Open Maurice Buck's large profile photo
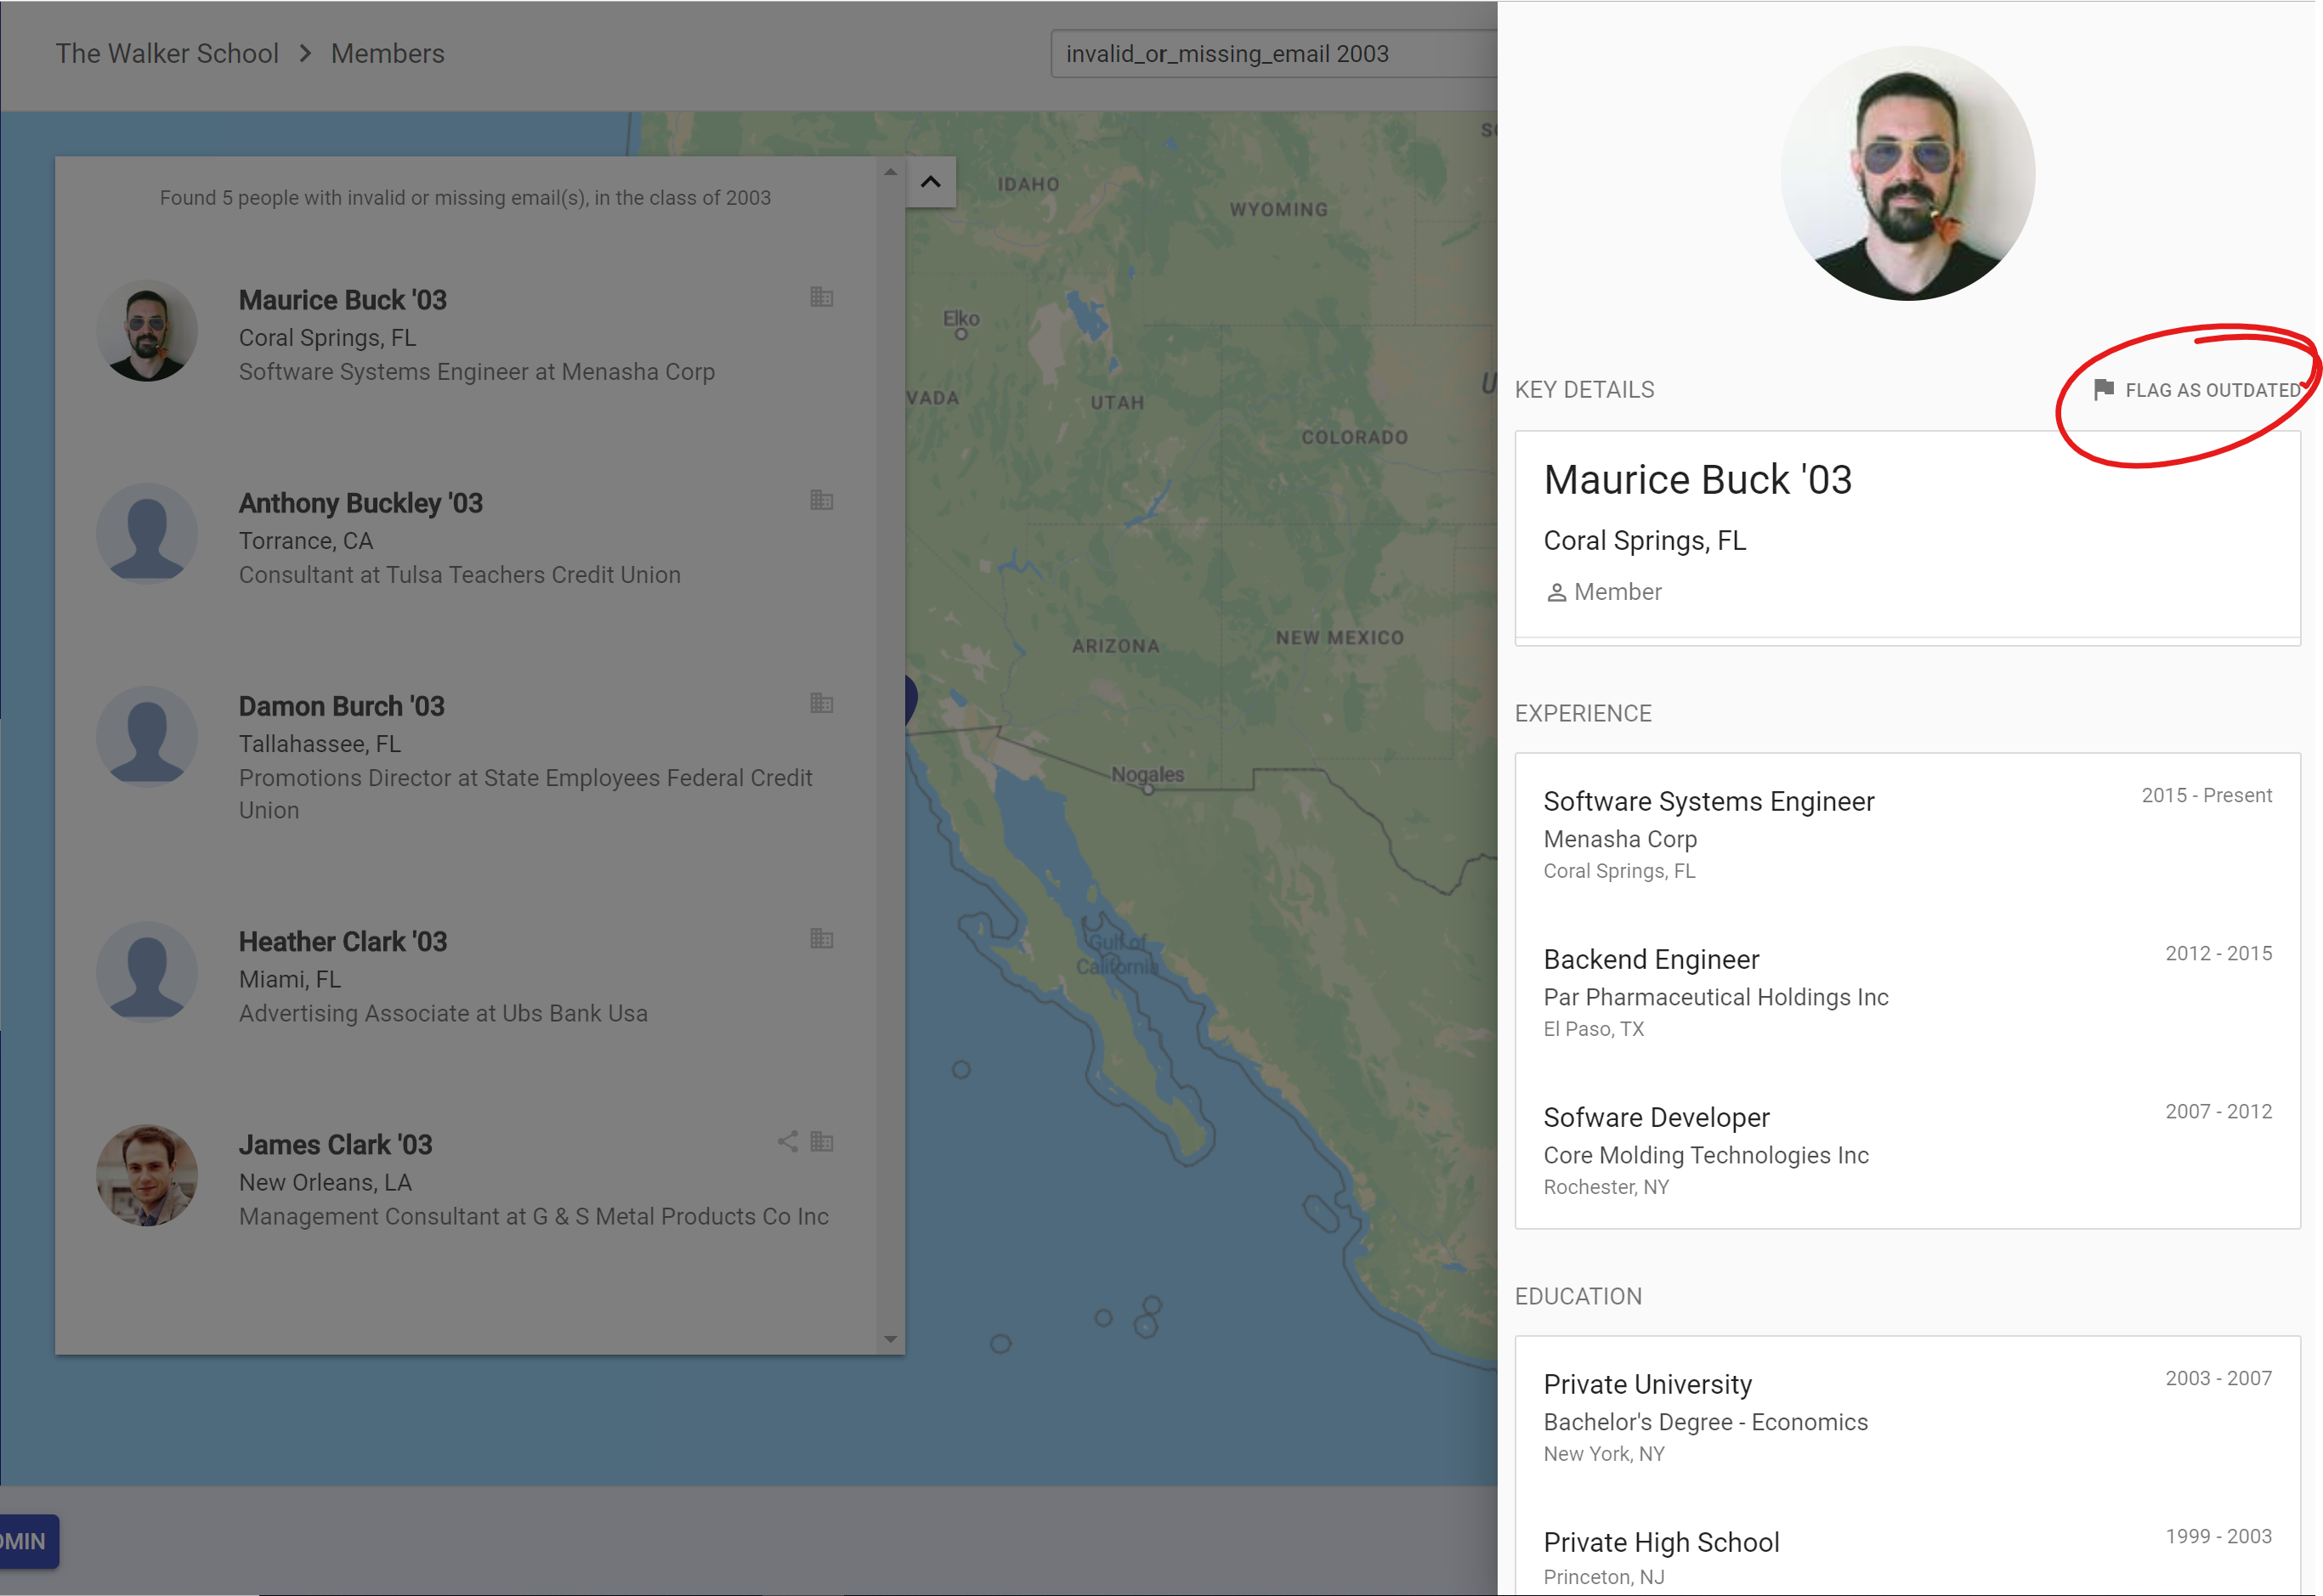This screenshot has height=1596, width=2323. (x=1907, y=173)
